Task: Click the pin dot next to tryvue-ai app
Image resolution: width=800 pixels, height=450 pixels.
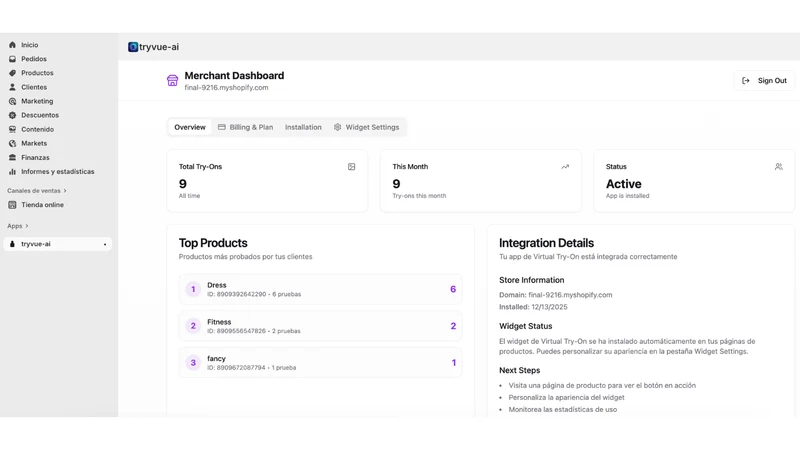Action: click(105, 245)
